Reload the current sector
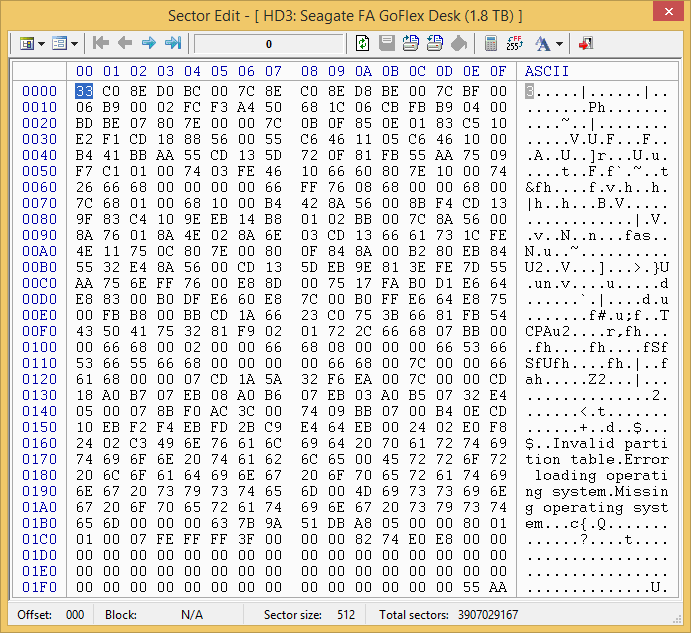Screen dimensions: 691x633 tap(362, 43)
